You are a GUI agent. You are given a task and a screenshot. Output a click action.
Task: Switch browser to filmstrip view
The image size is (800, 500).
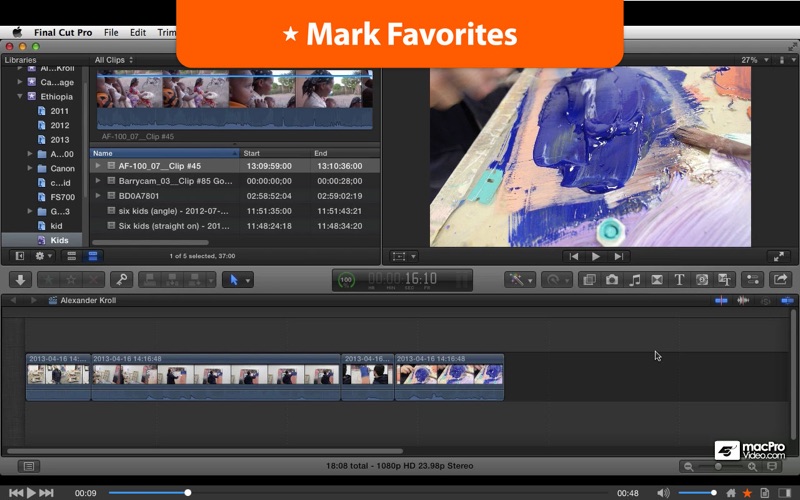[x=71, y=256]
